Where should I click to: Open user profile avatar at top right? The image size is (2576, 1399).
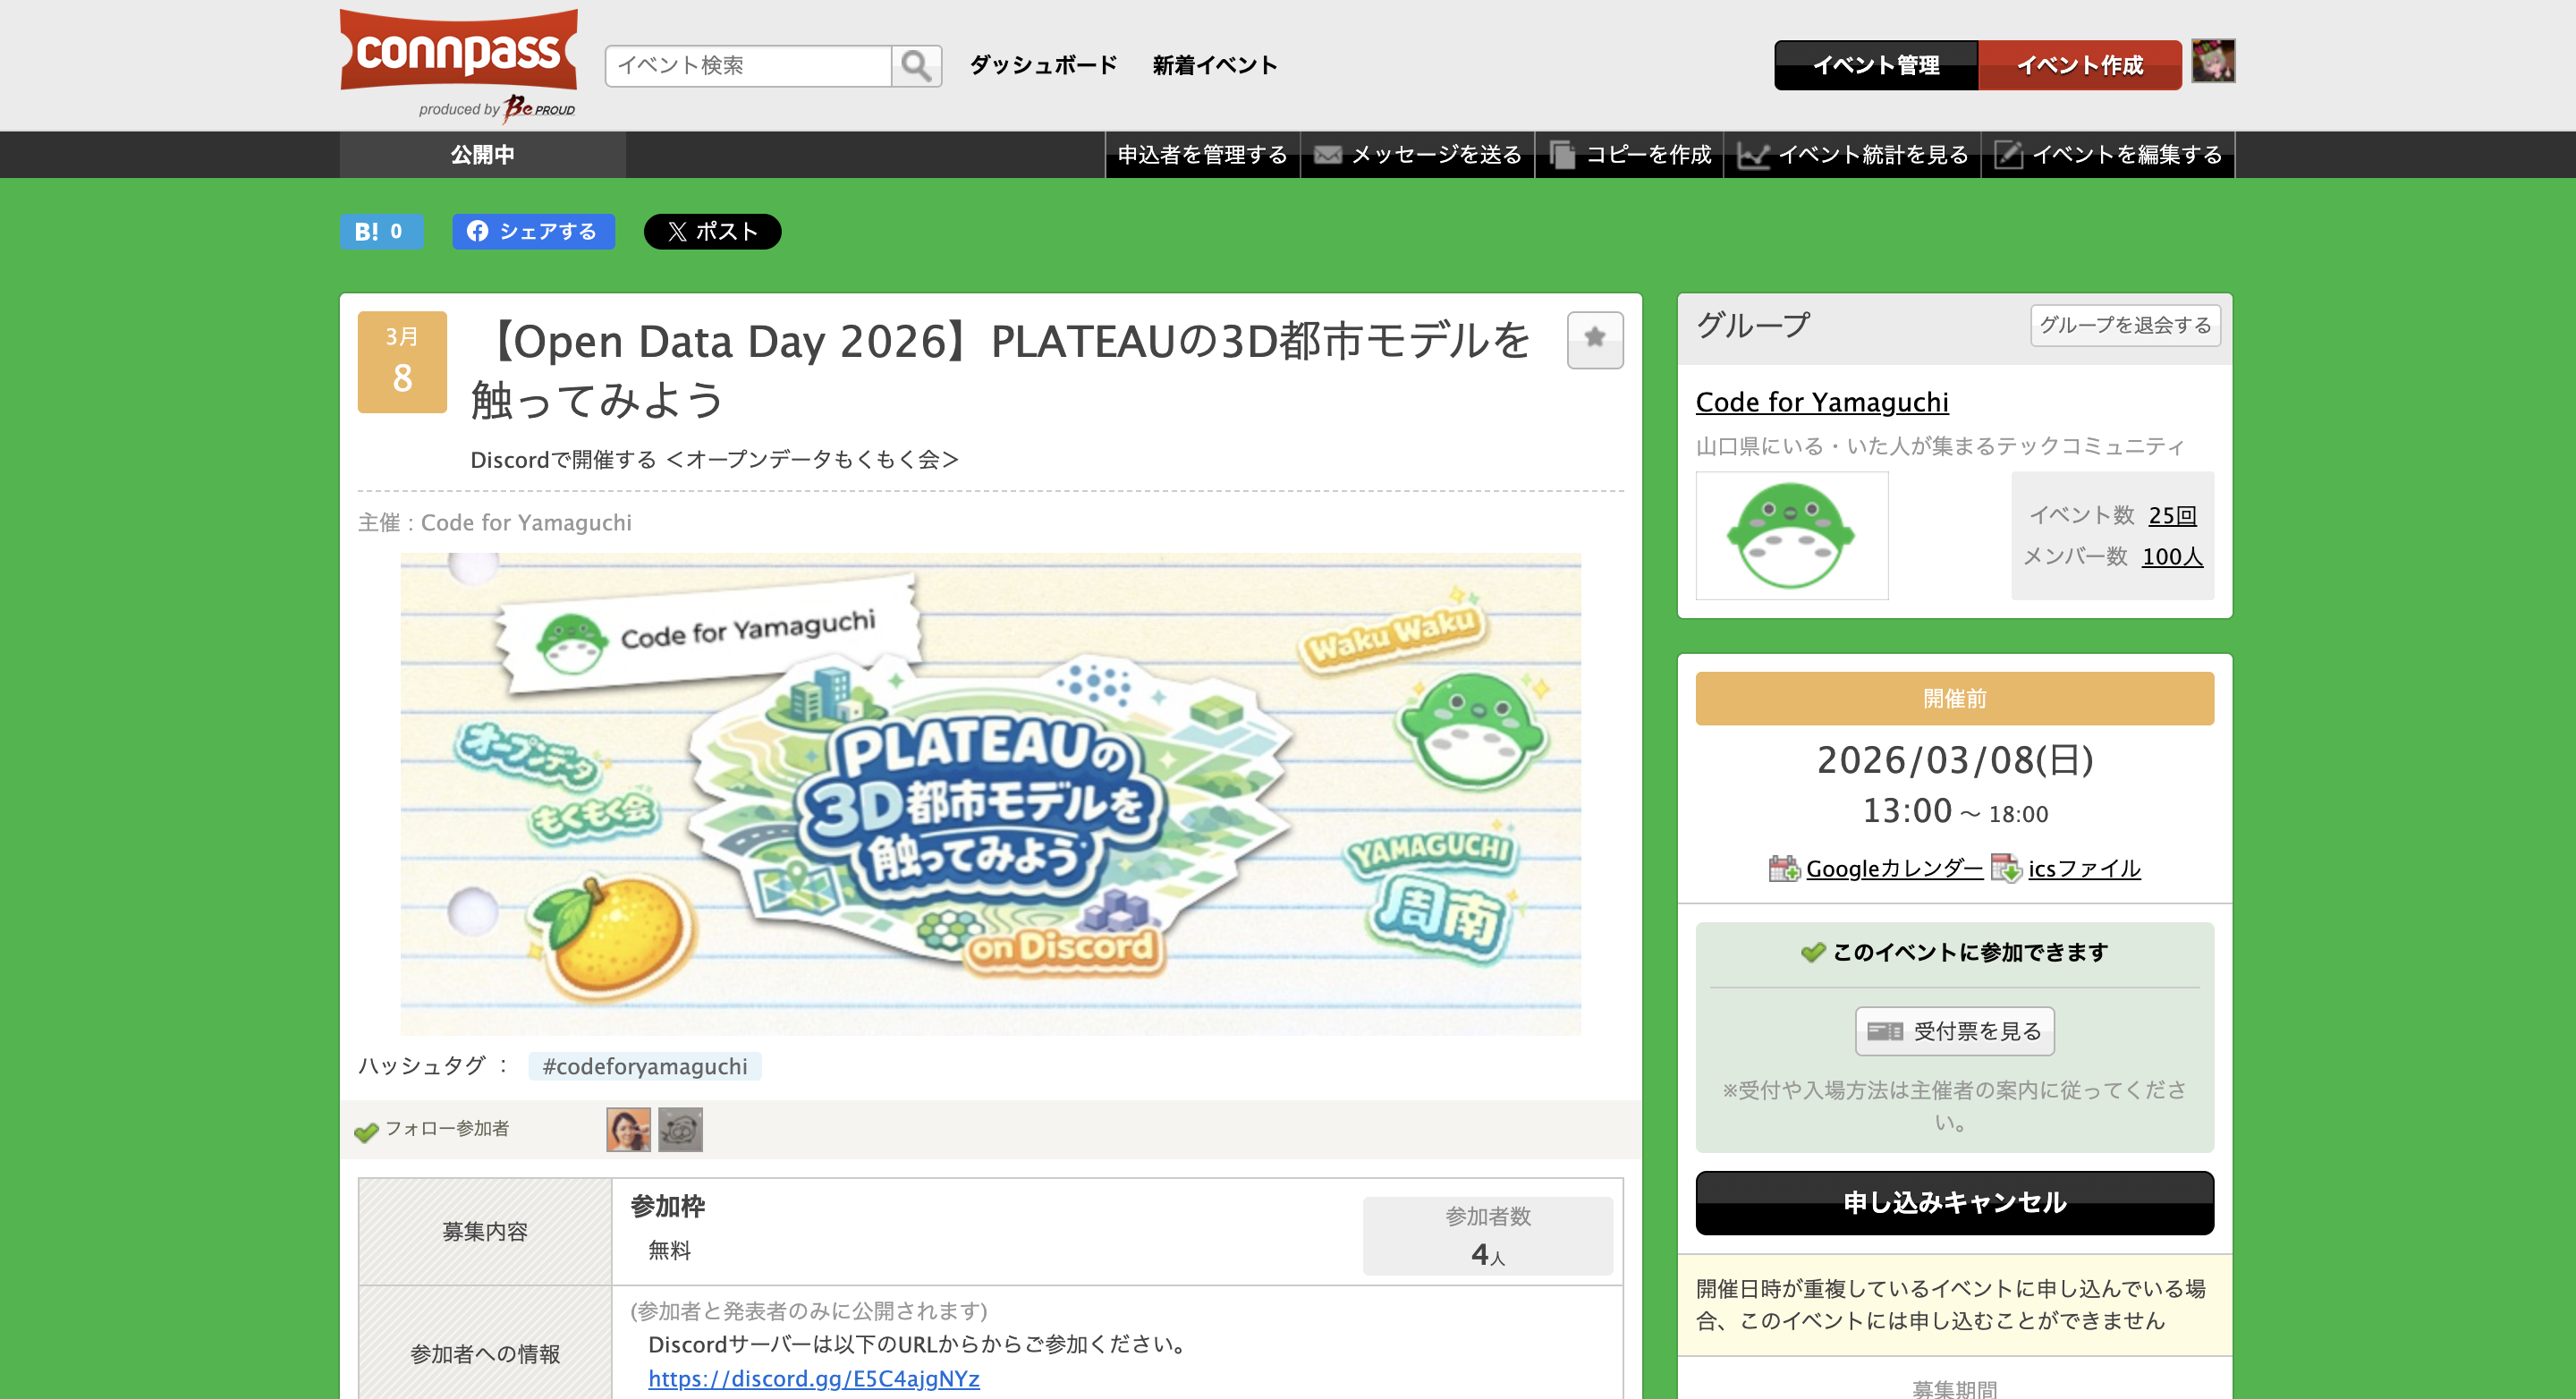coord(2212,62)
